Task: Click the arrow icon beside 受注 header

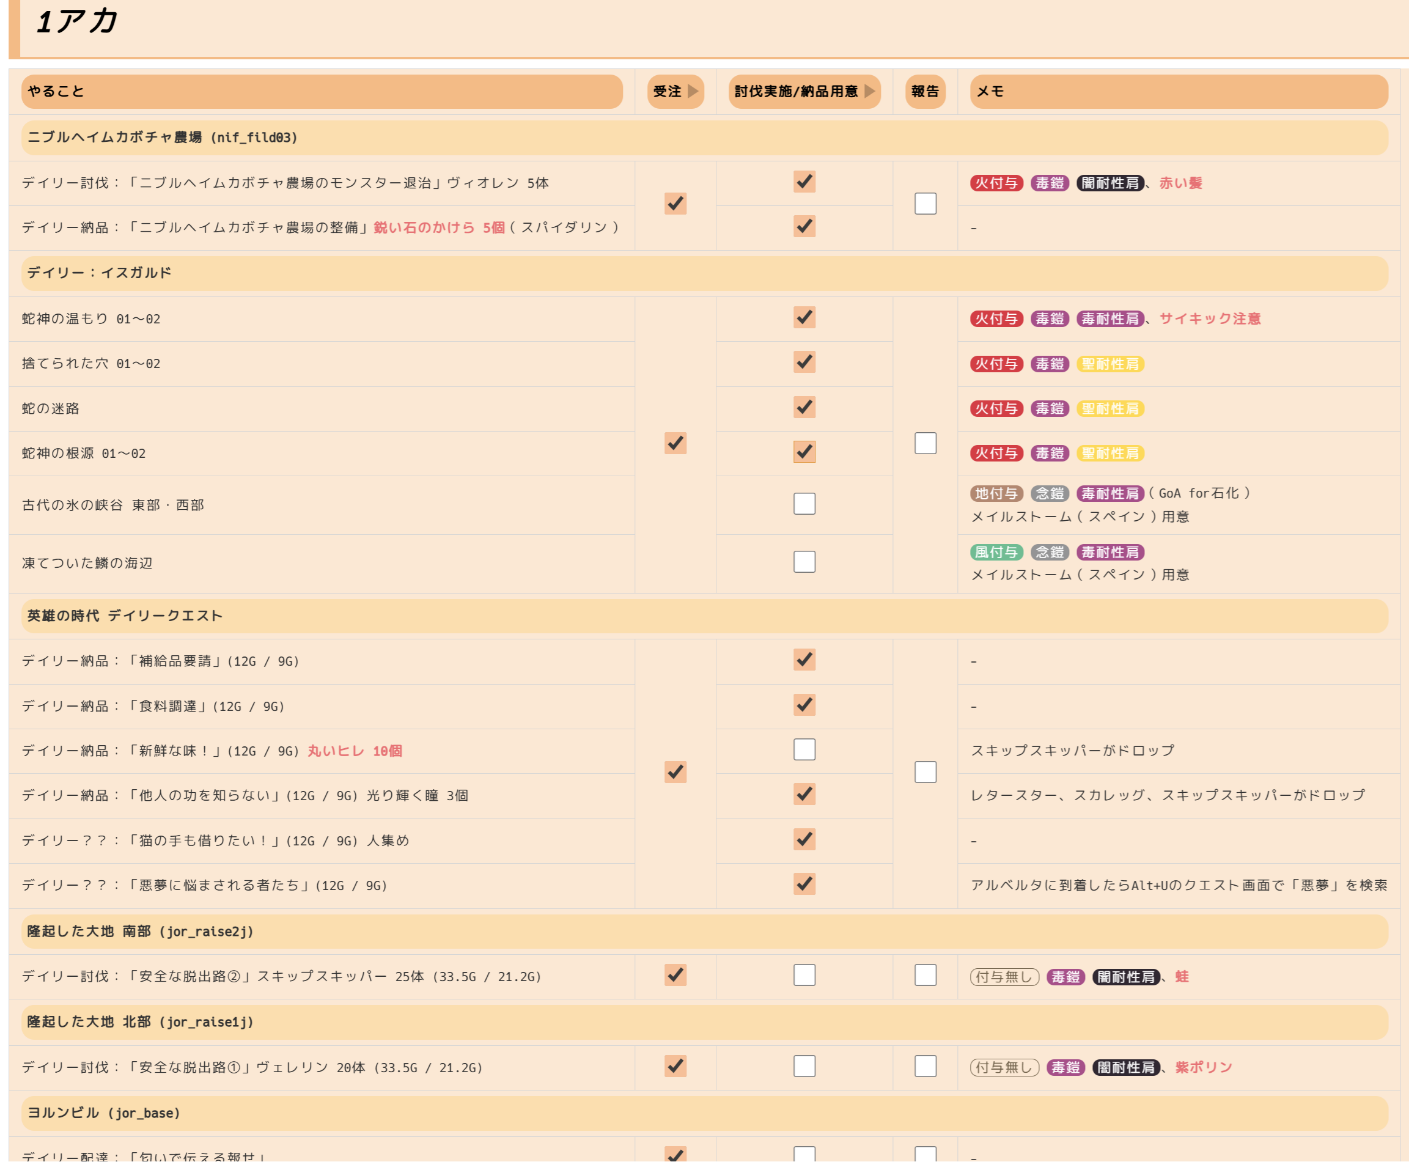Action: [693, 91]
